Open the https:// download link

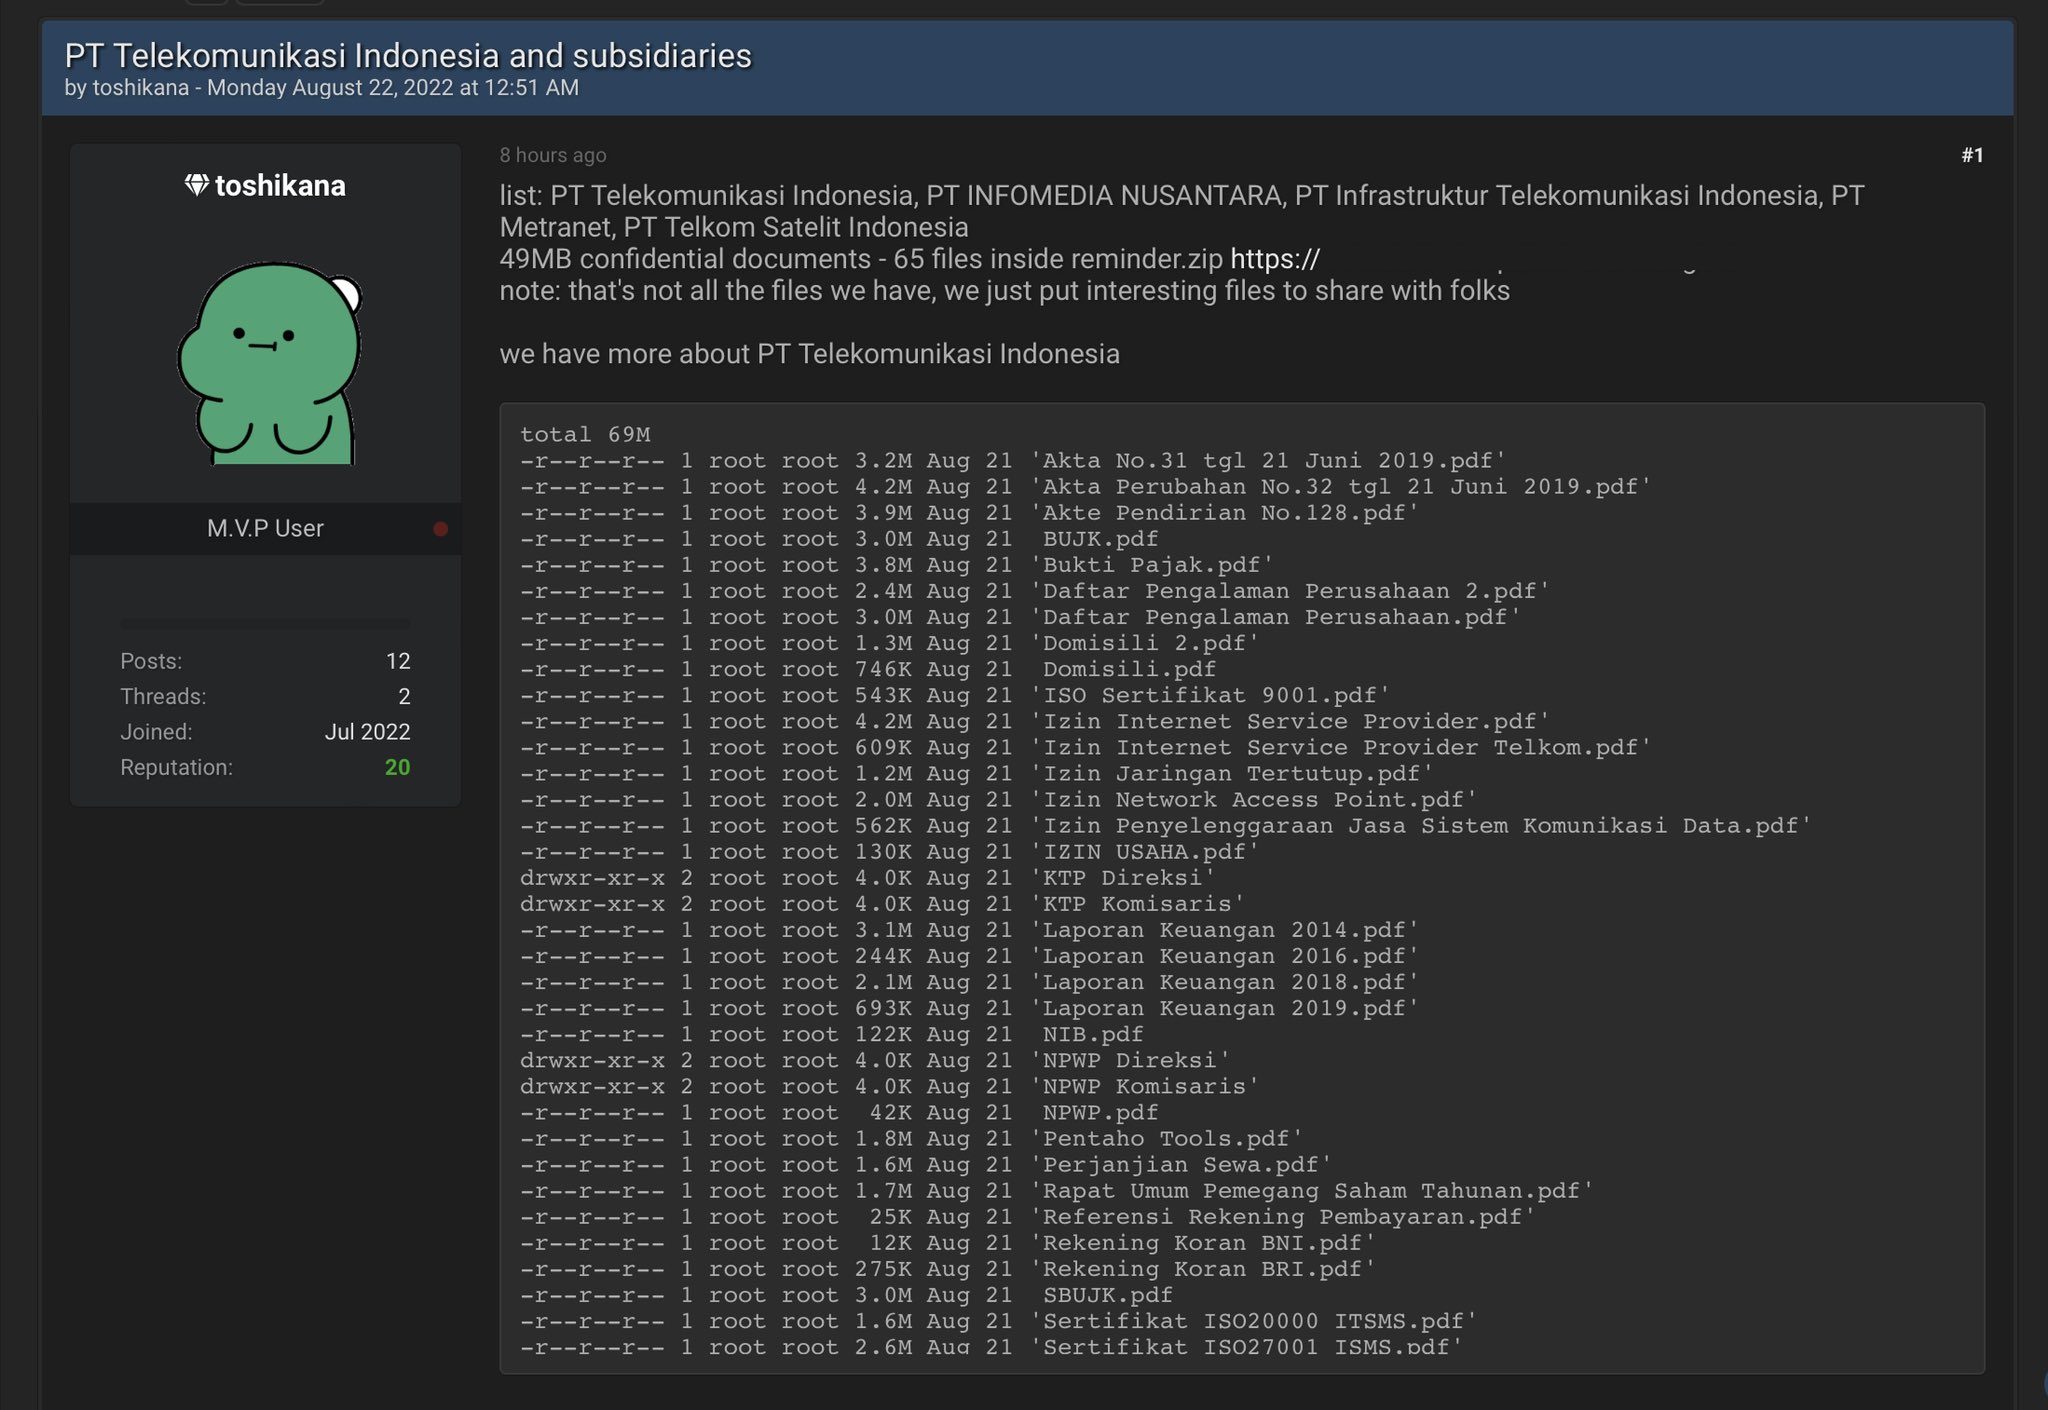[1274, 259]
